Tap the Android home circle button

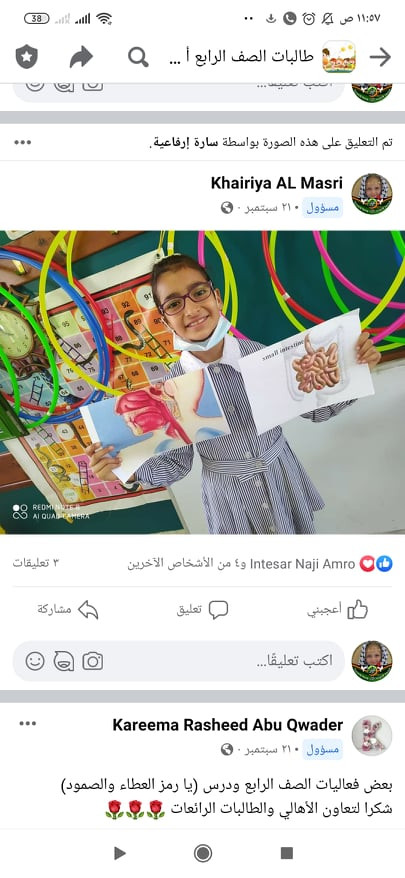pos(203,853)
